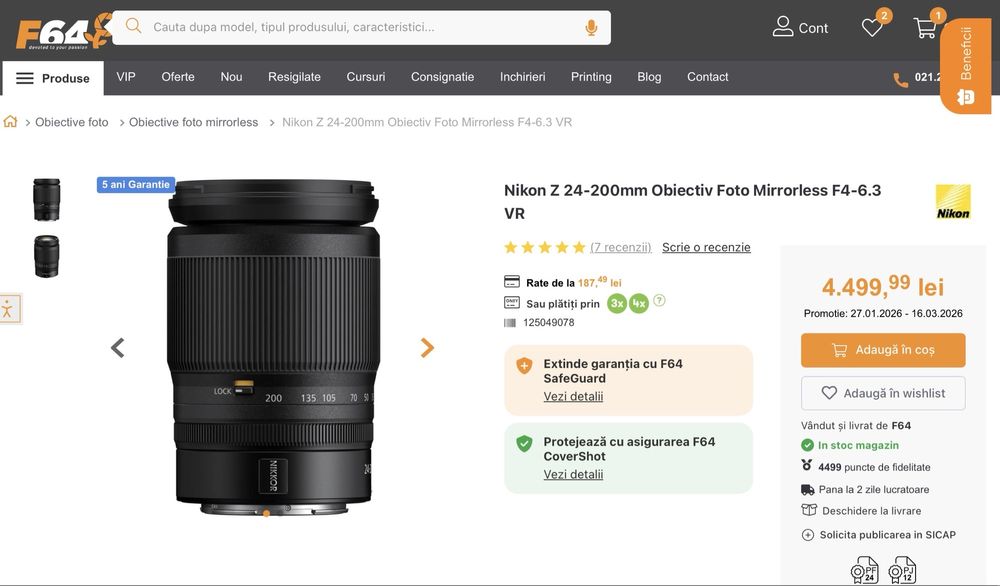The image size is (1000, 586).
Task: Click the phone number icon
Action: point(900,80)
